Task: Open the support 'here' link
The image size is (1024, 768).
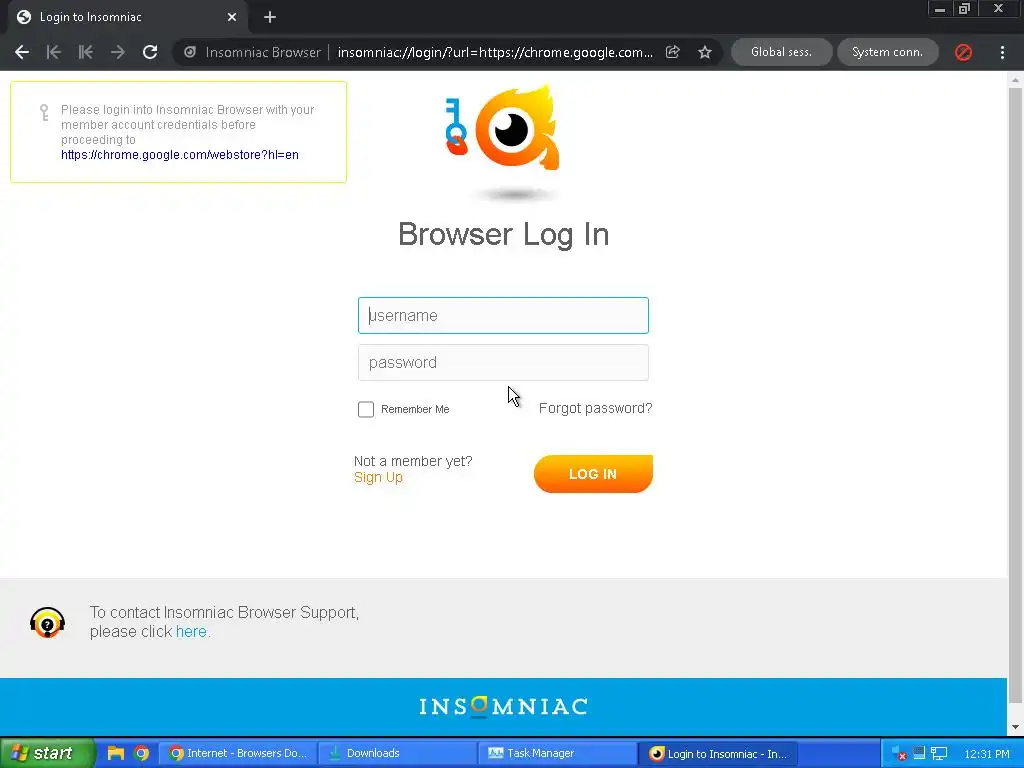Action: 191,632
